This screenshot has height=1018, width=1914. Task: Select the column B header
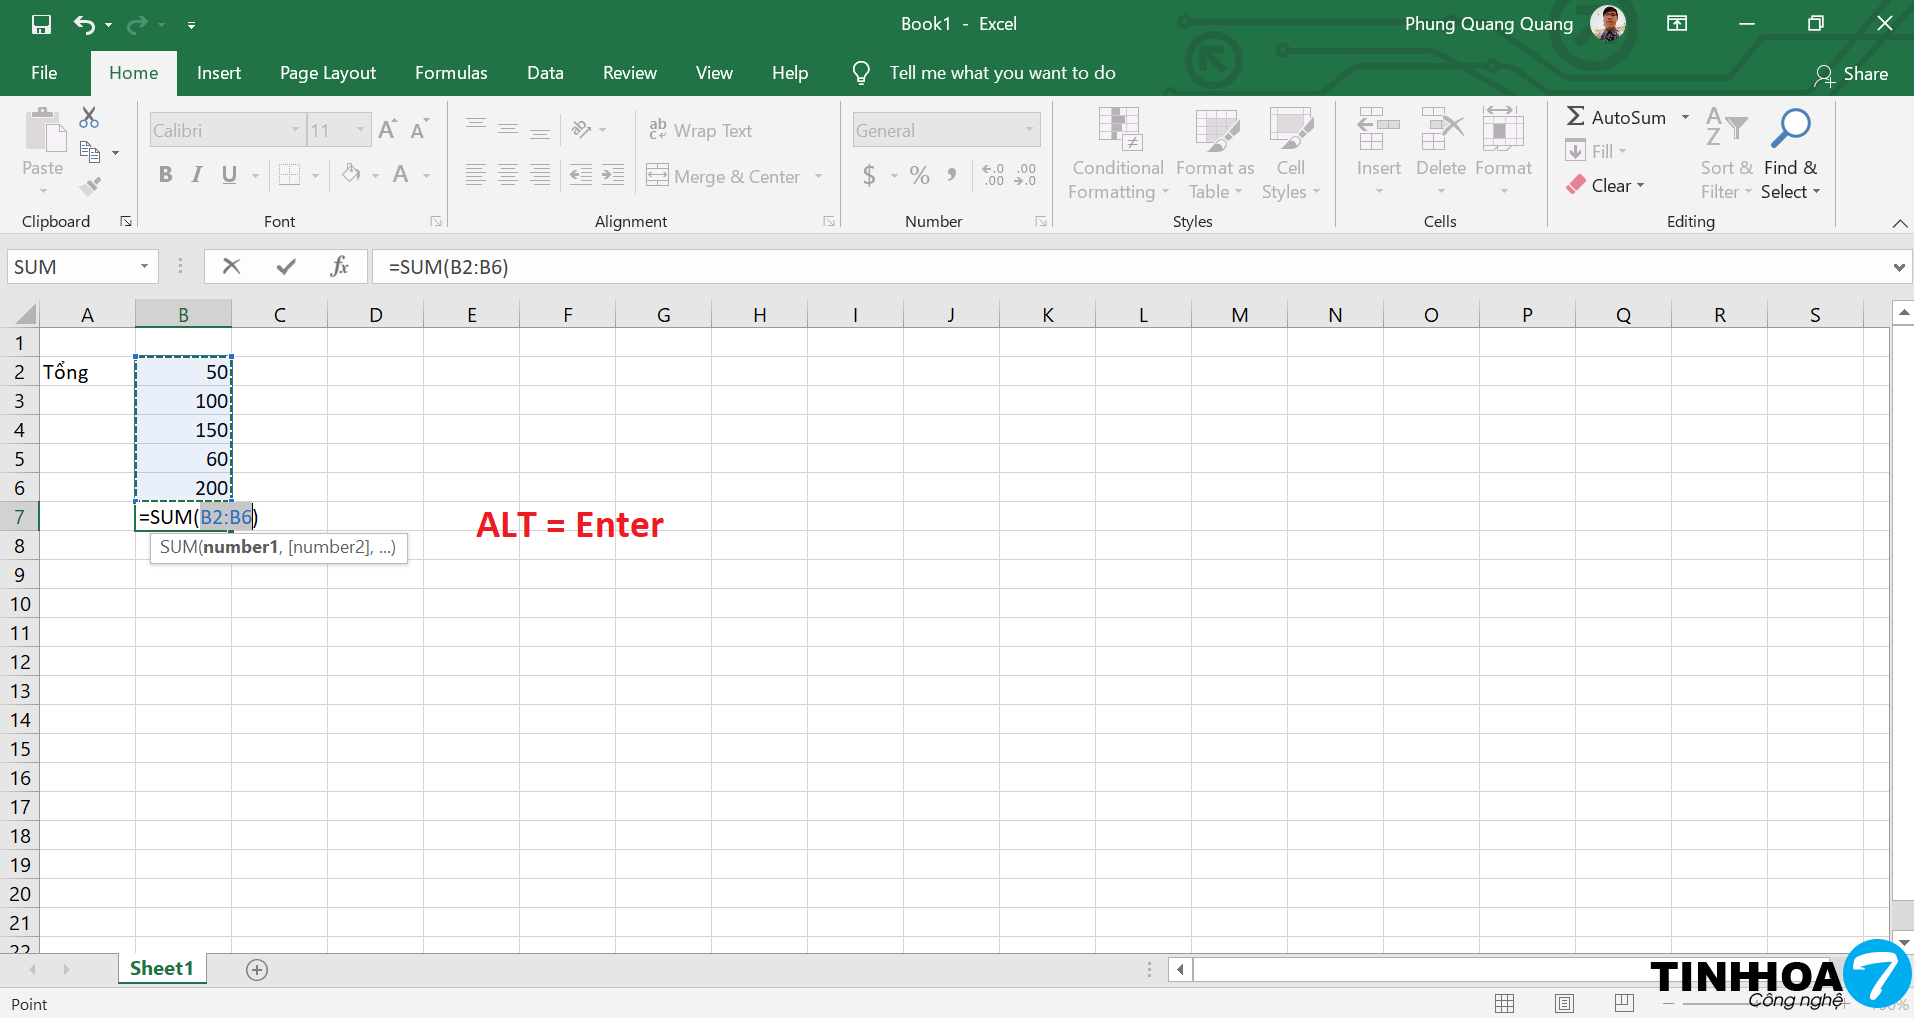[183, 315]
